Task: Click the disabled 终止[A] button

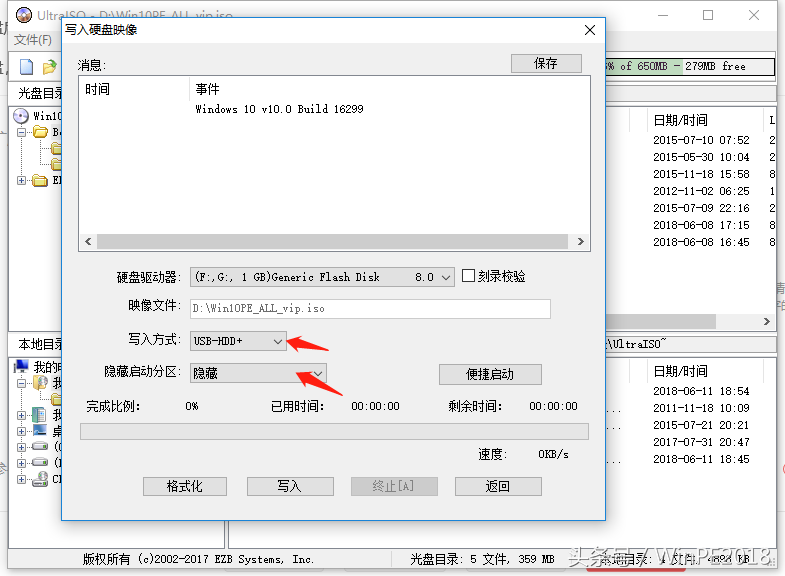Action: coord(394,486)
